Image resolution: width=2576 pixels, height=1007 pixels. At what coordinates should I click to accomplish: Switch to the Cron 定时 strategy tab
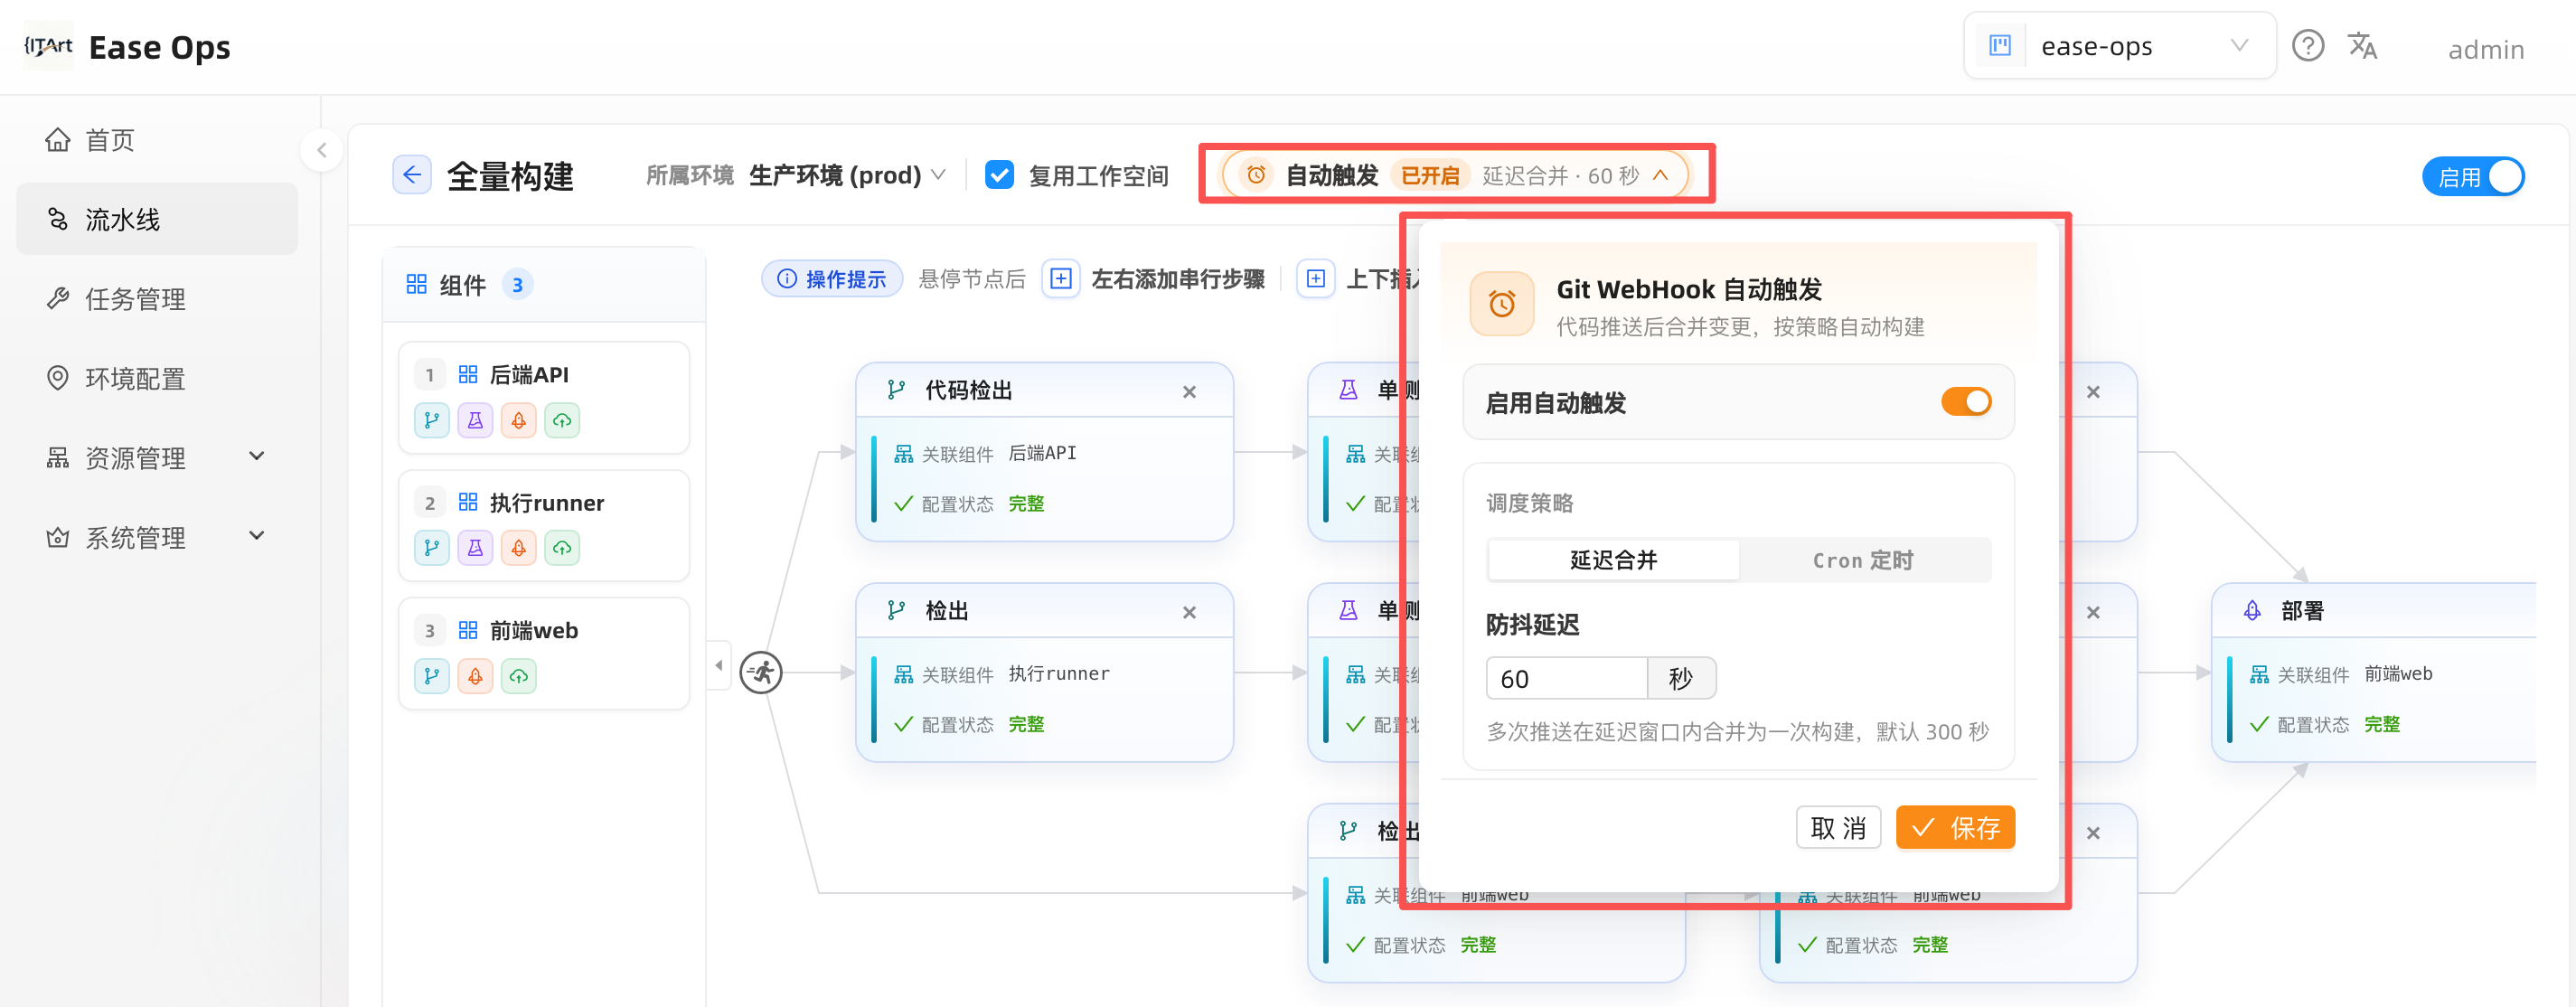(x=1863, y=560)
